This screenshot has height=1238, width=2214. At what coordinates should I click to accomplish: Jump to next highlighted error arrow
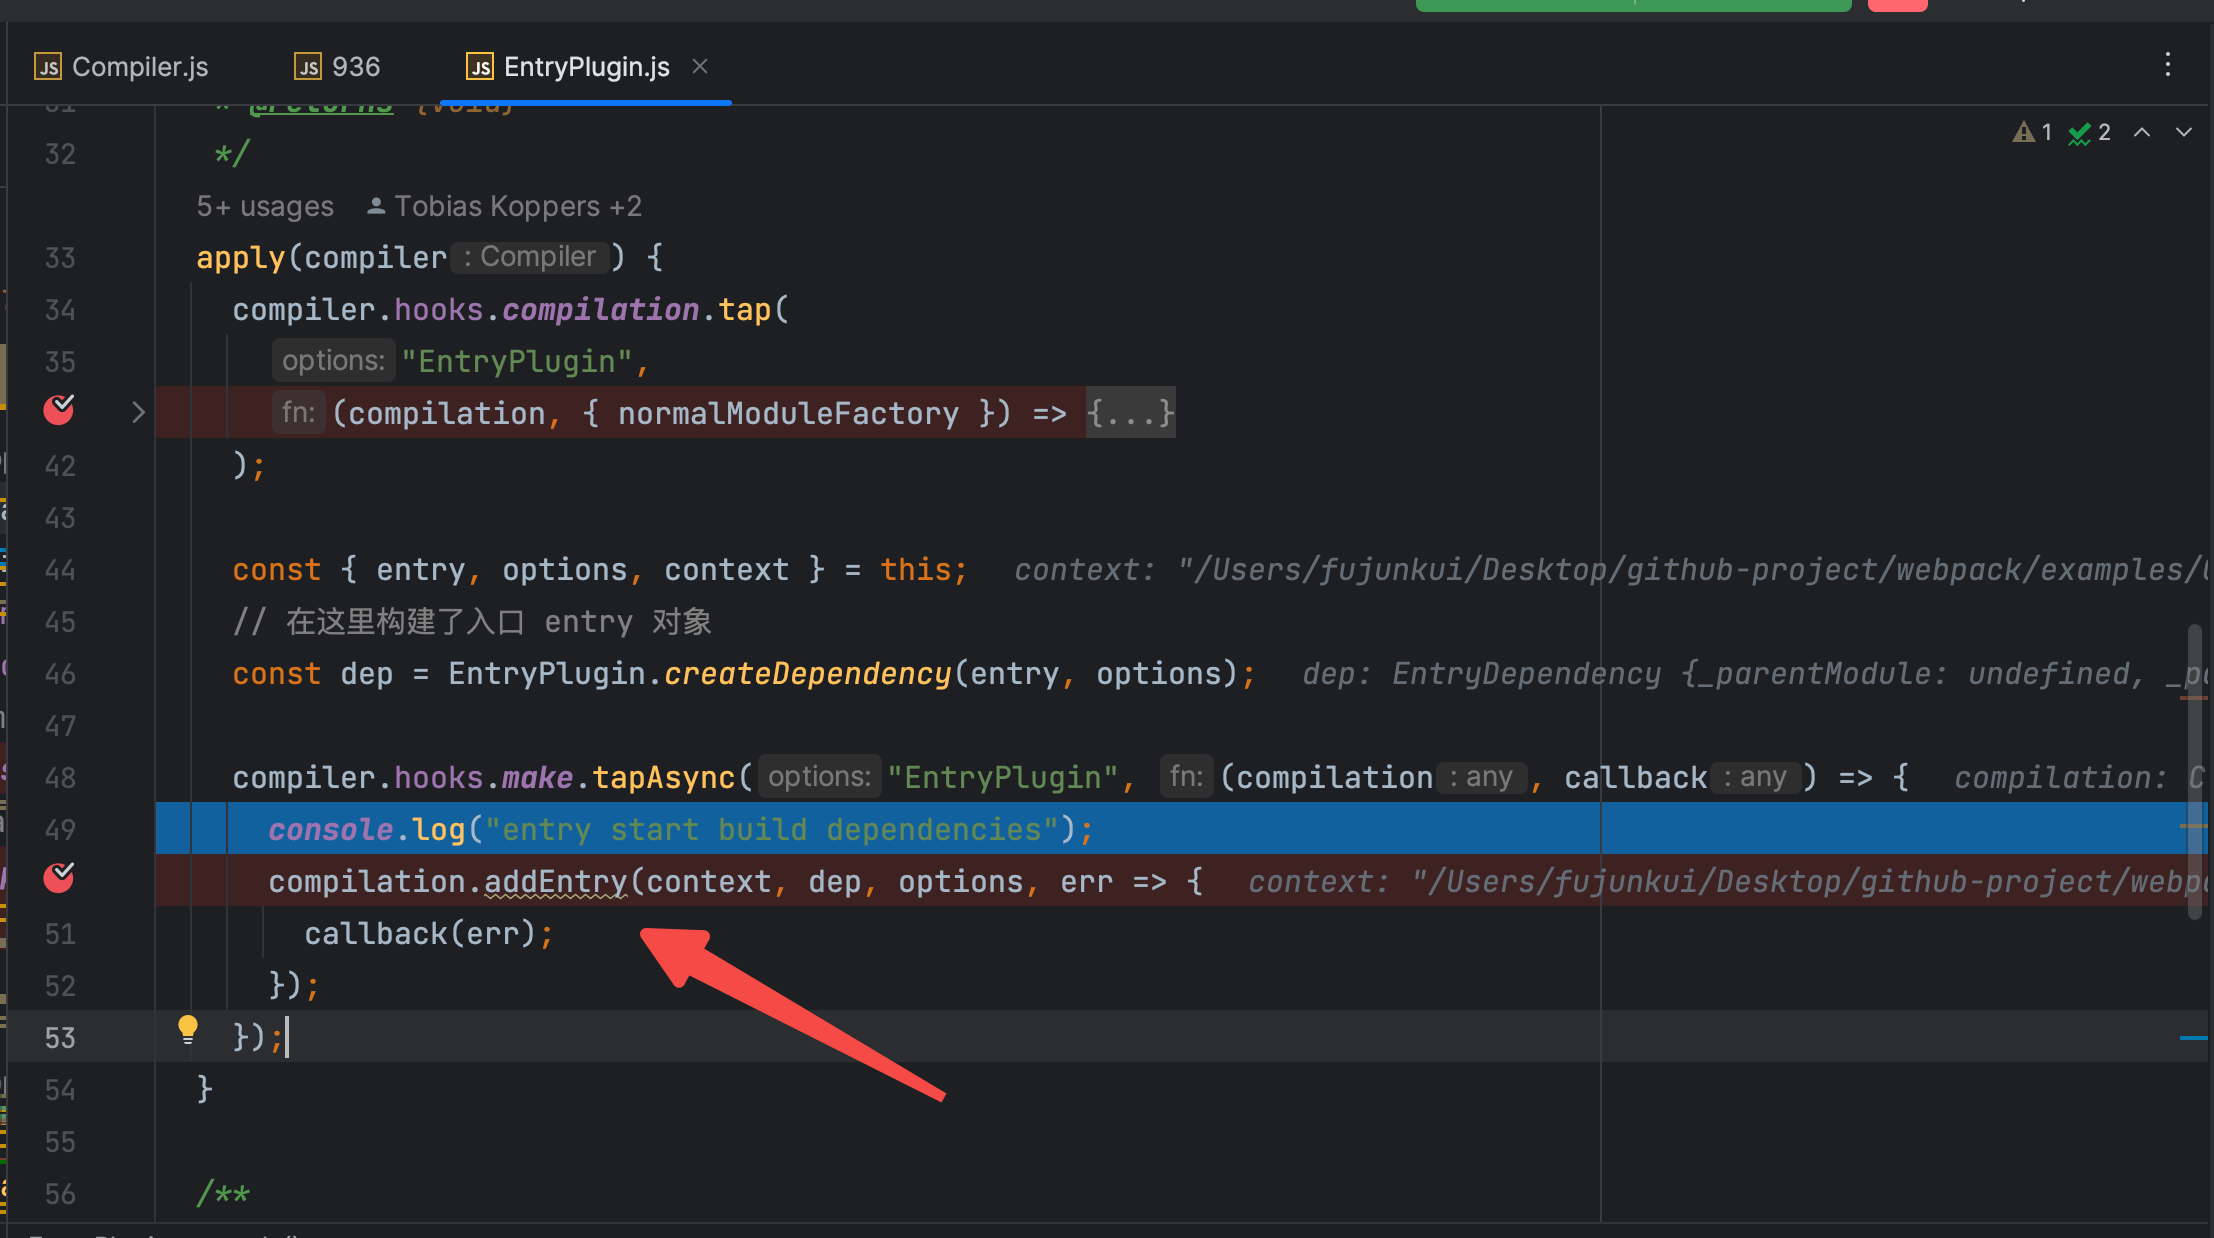tap(2184, 133)
